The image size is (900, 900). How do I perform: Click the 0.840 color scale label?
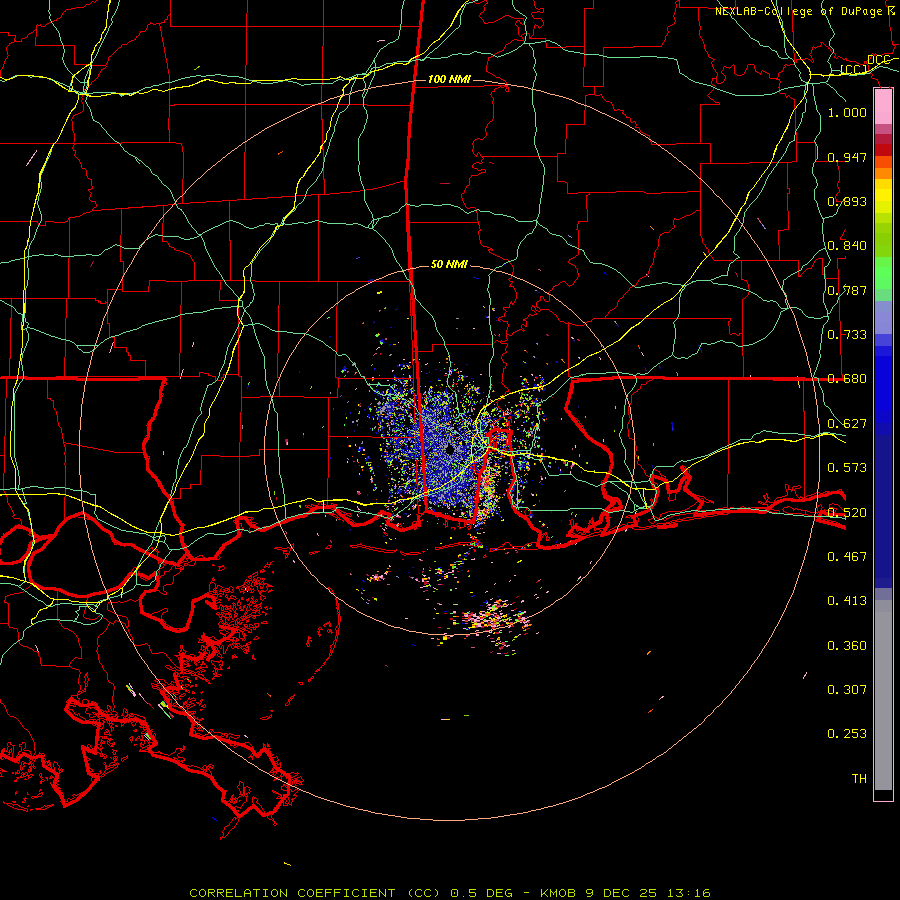coord(847,246)
